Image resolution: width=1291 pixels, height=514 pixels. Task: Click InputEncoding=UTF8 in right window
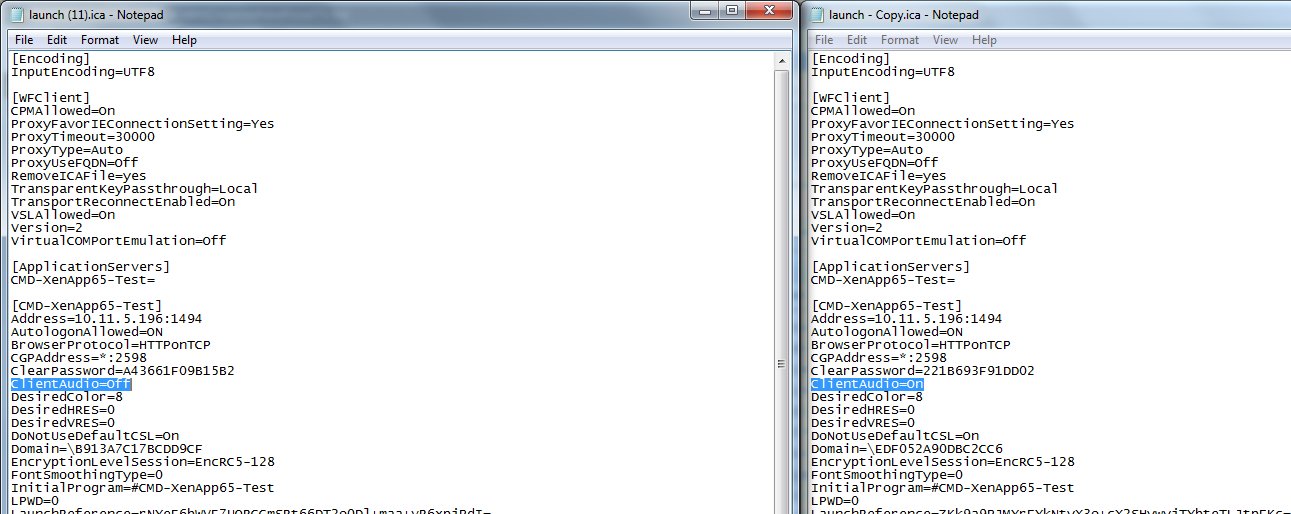(x=883, y=72)
